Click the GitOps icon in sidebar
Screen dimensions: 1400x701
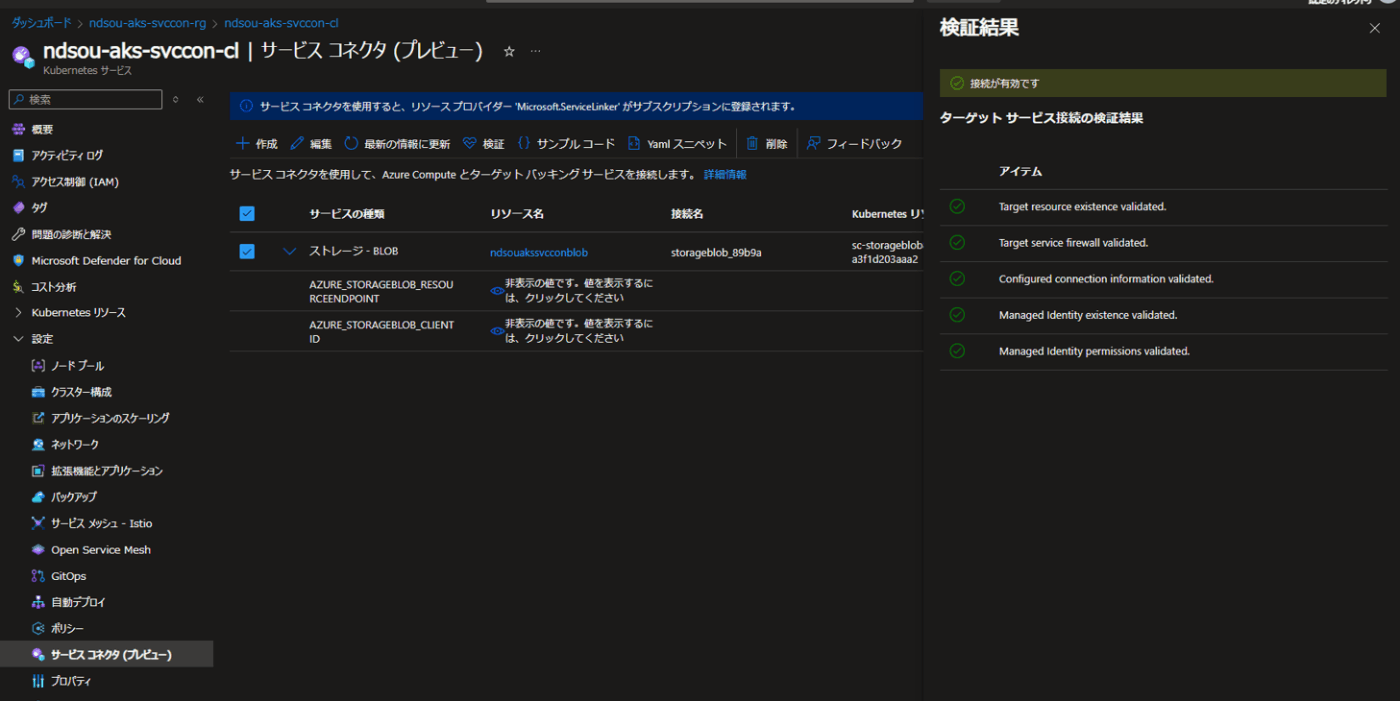point(38,576)
